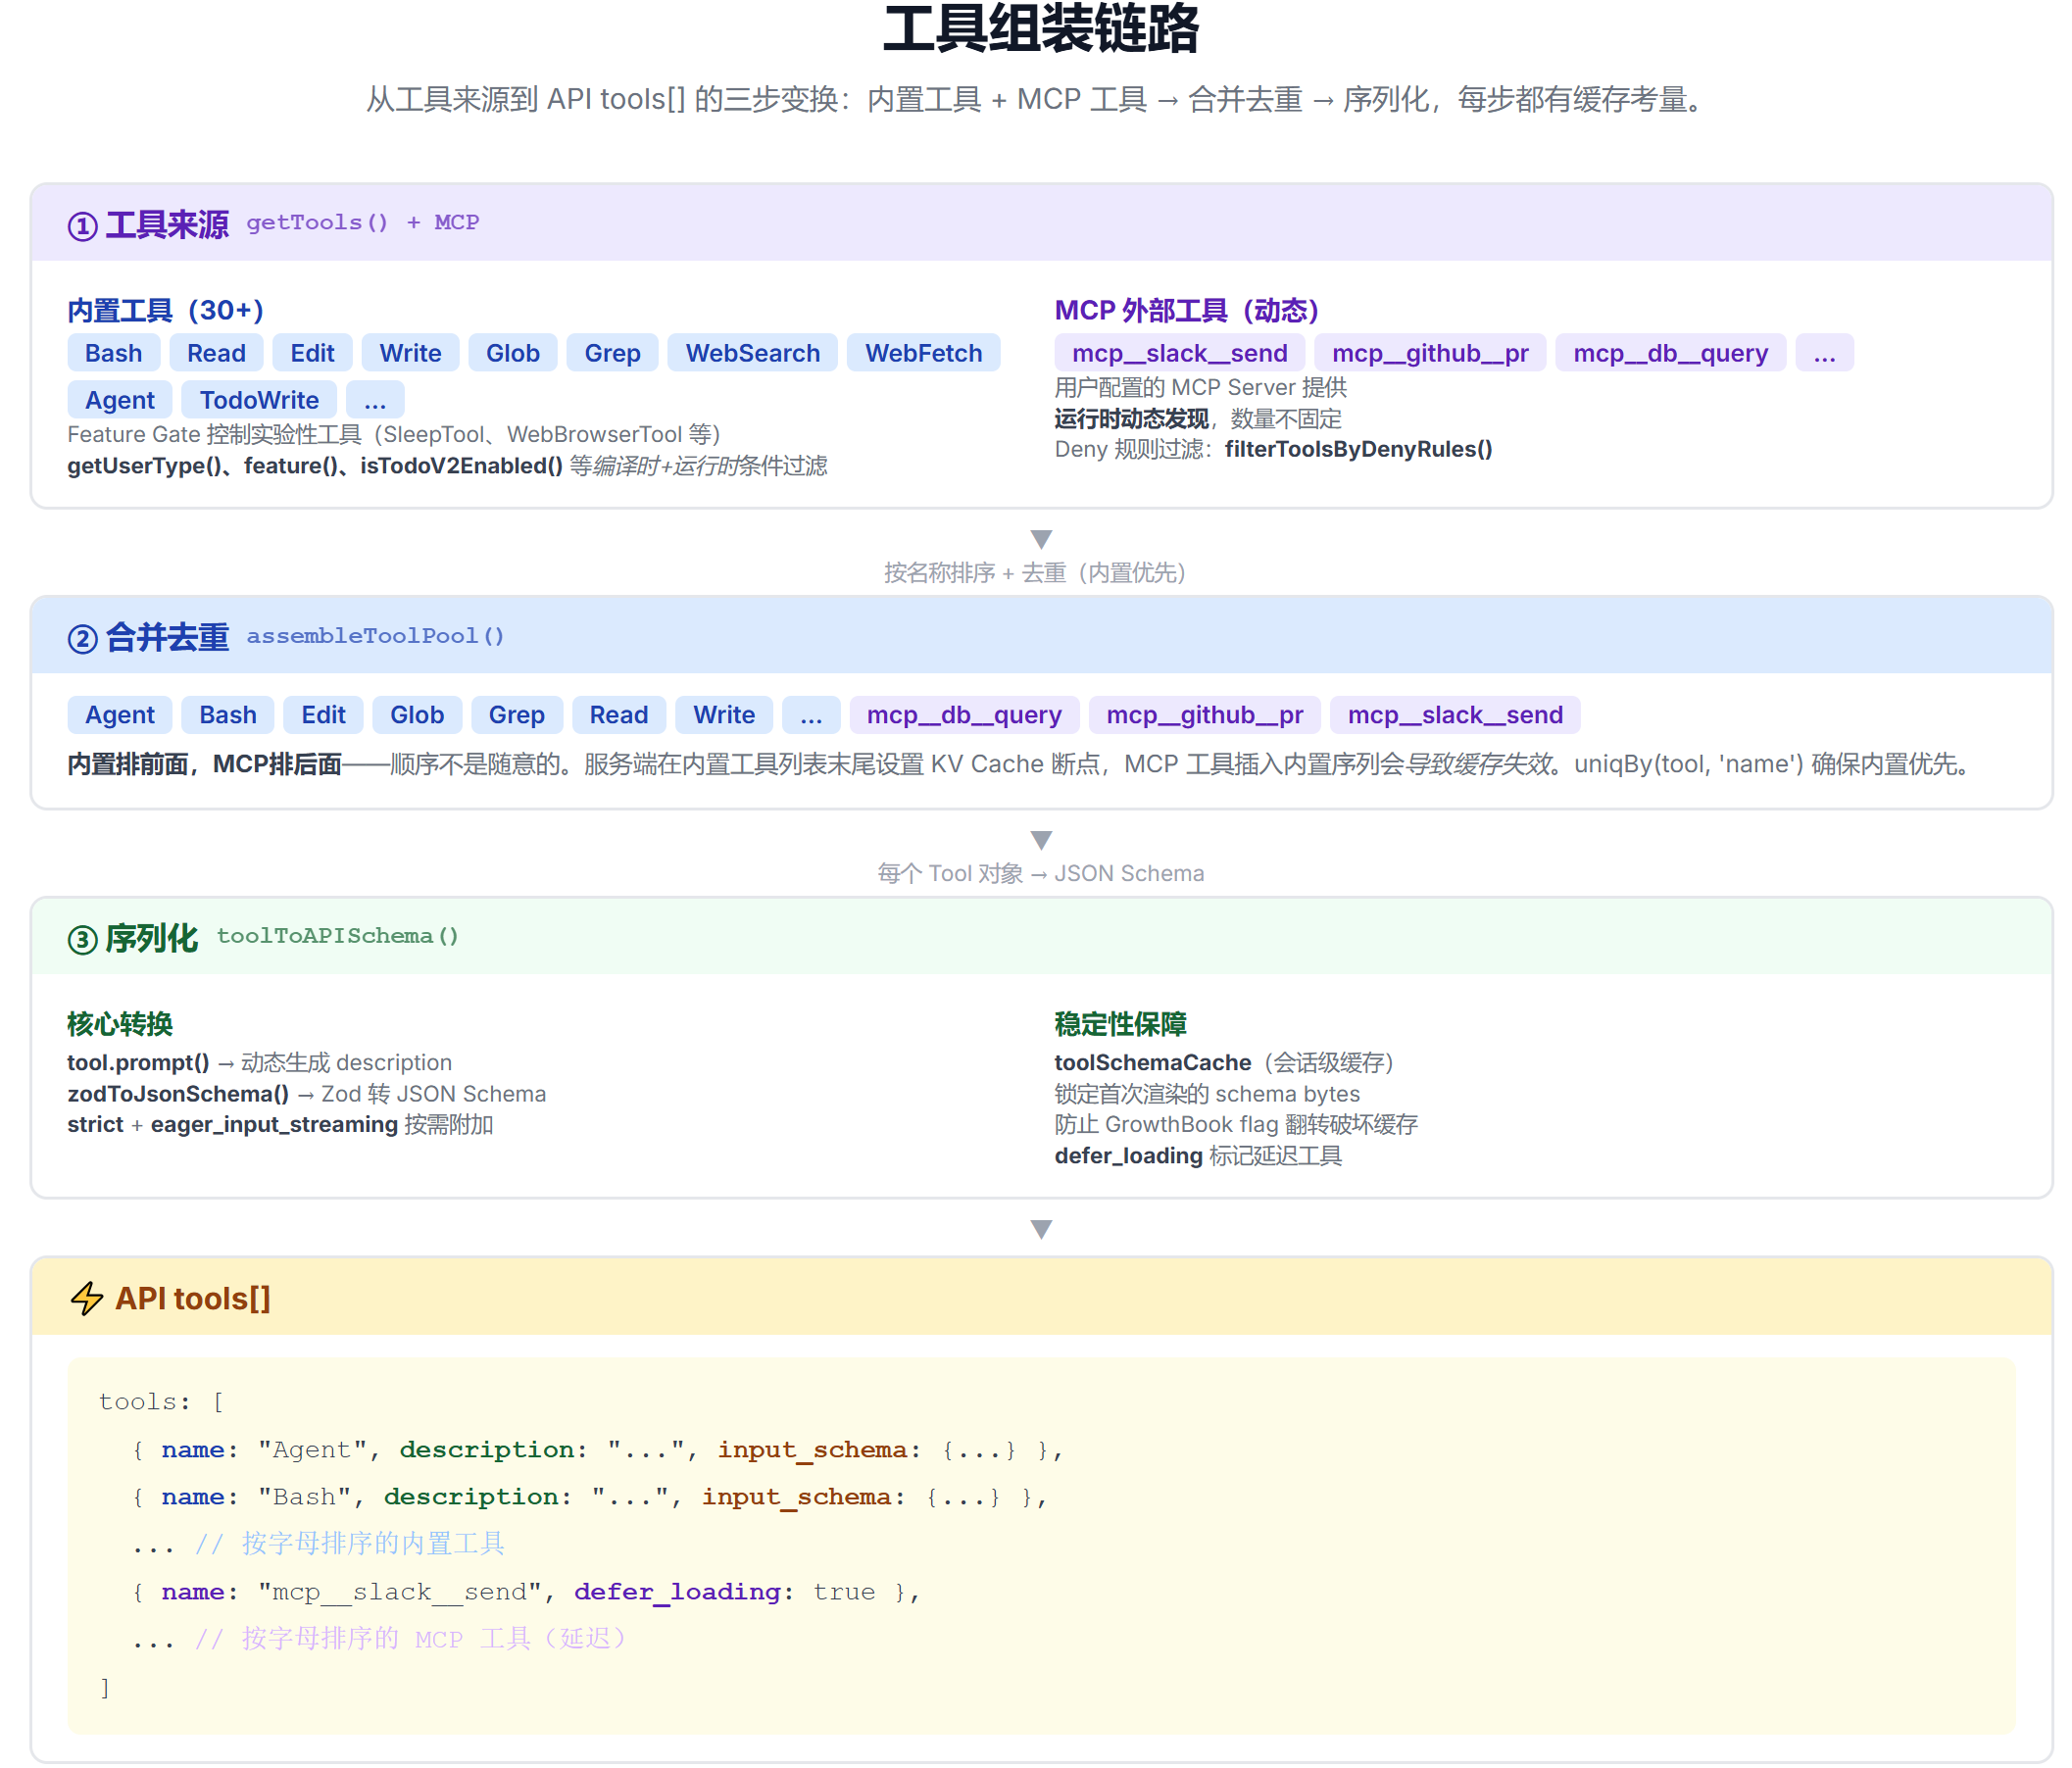The height and width of the screenshot is (1768, 2072).
Task: Click the circled number 3 icon
Action: coord(82,939)
